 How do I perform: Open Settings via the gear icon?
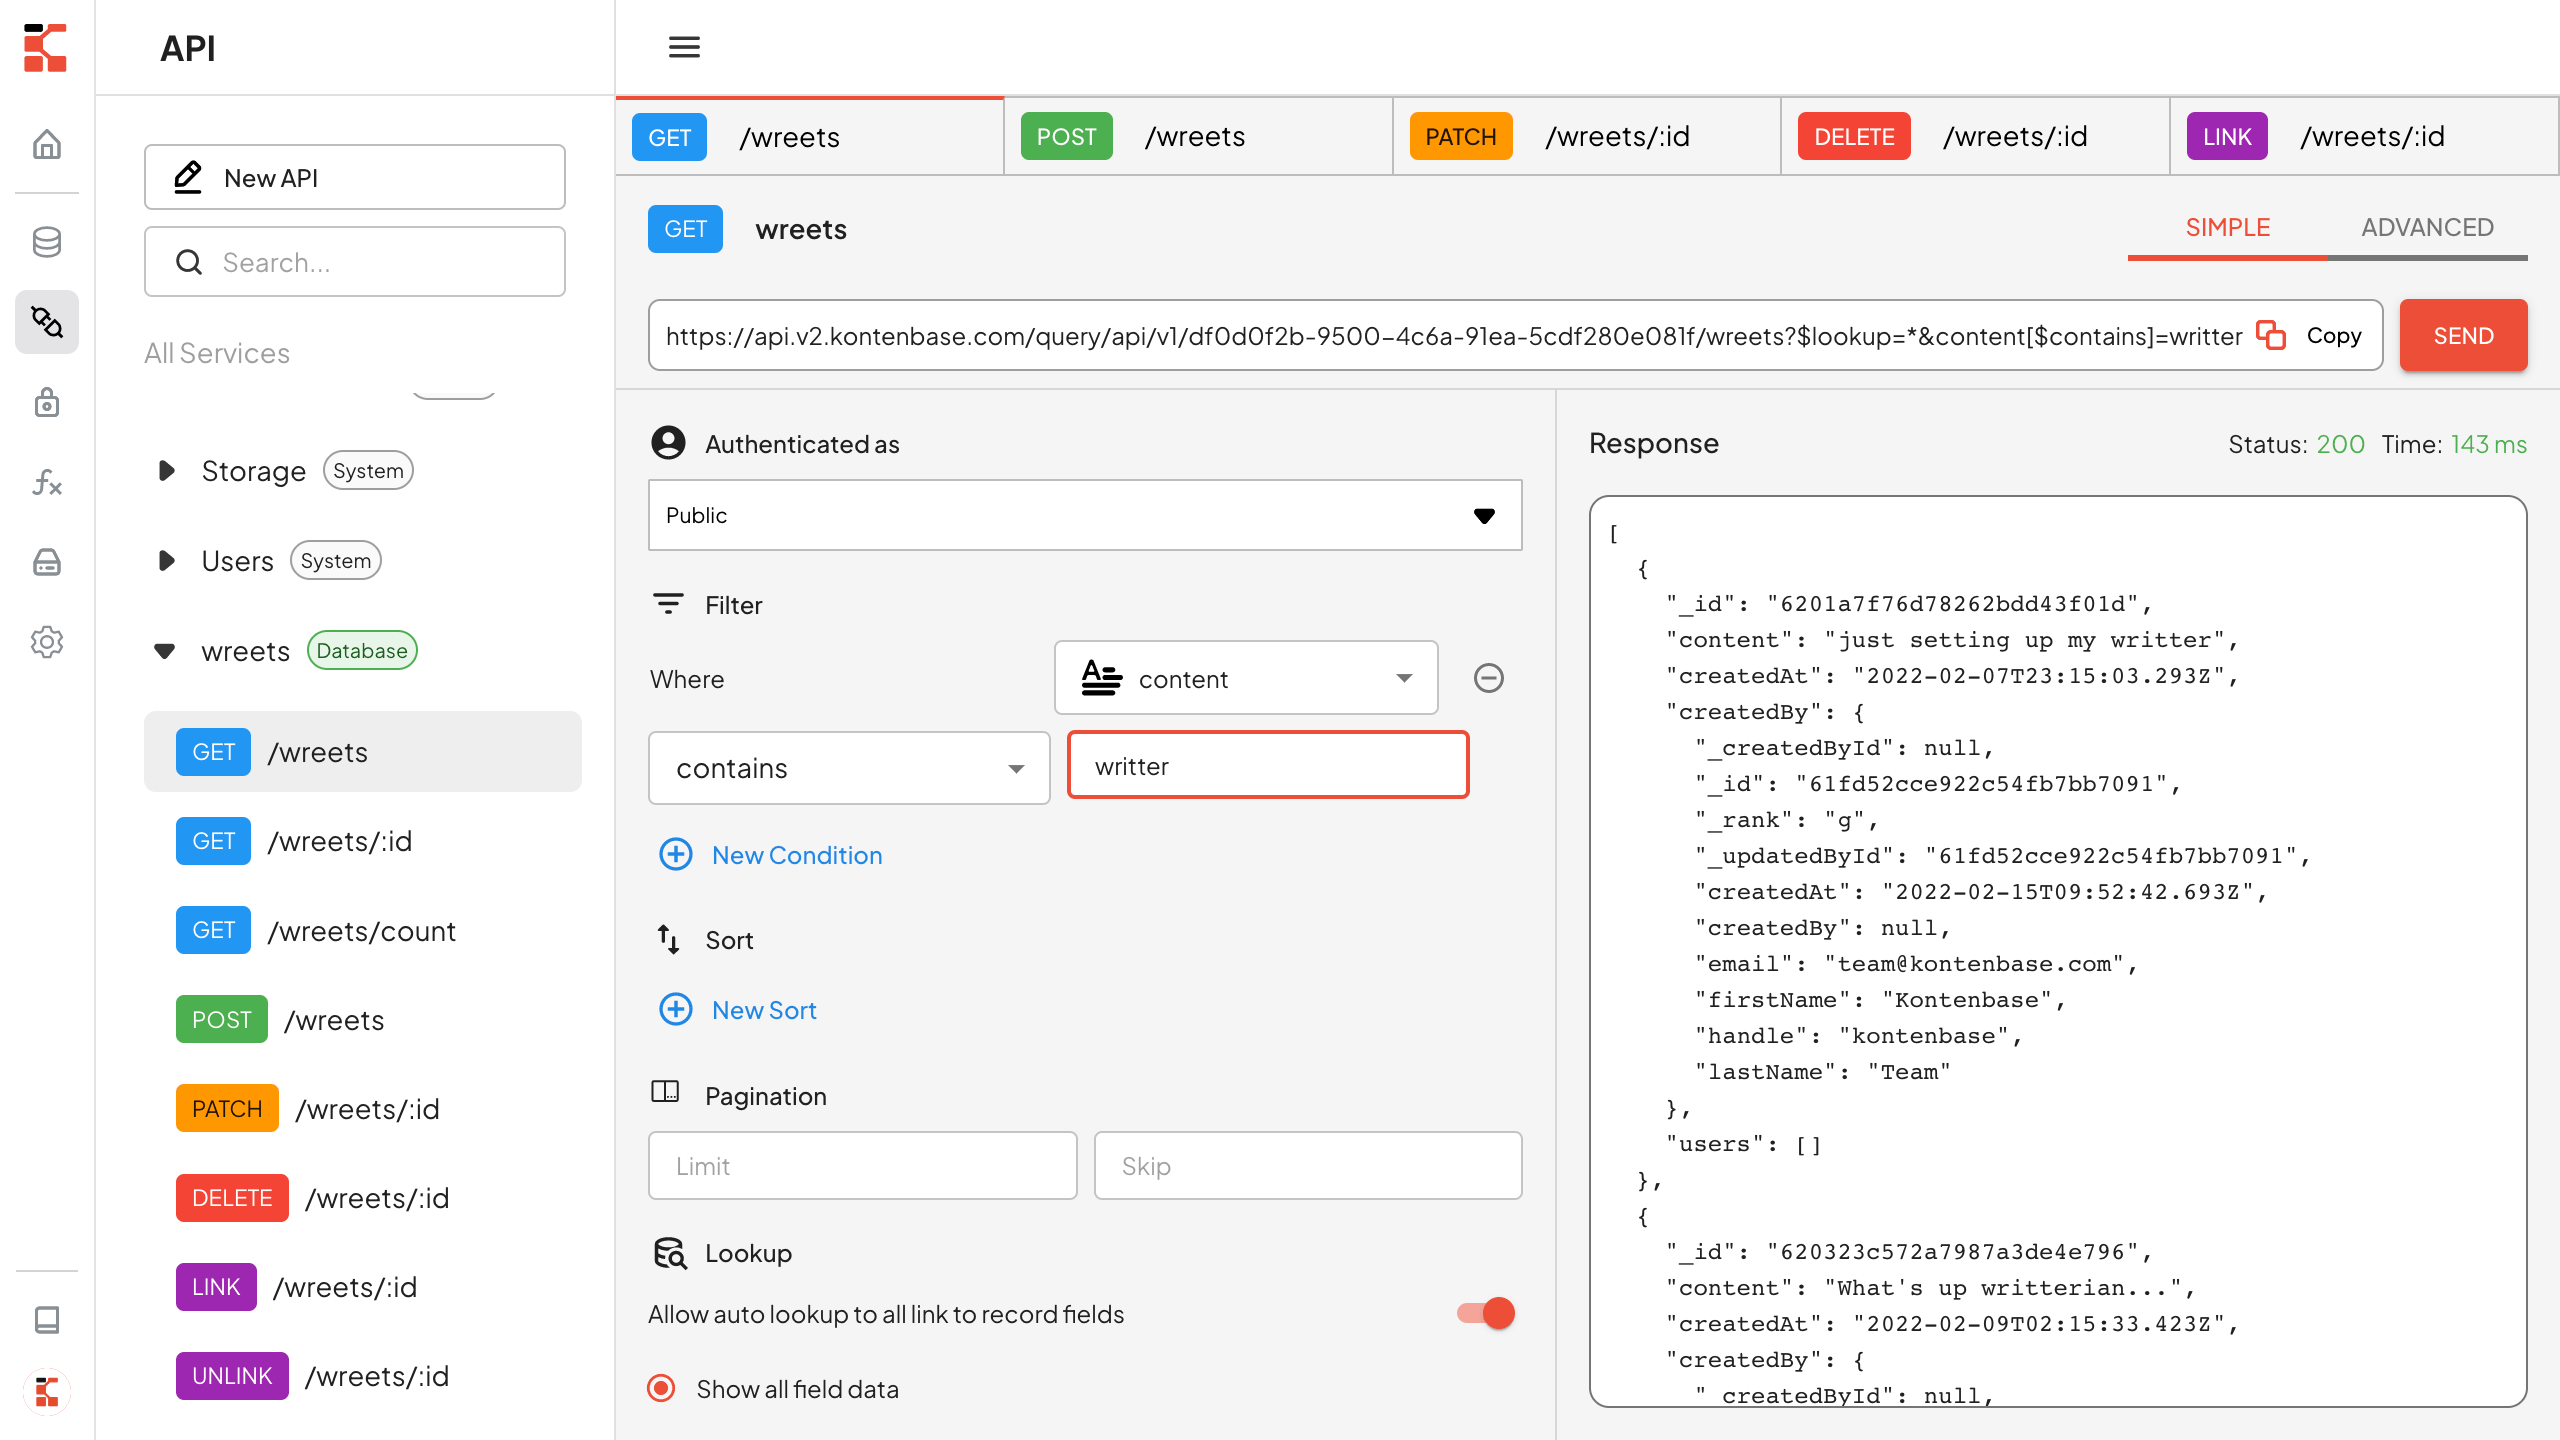(x=46, y=642)
